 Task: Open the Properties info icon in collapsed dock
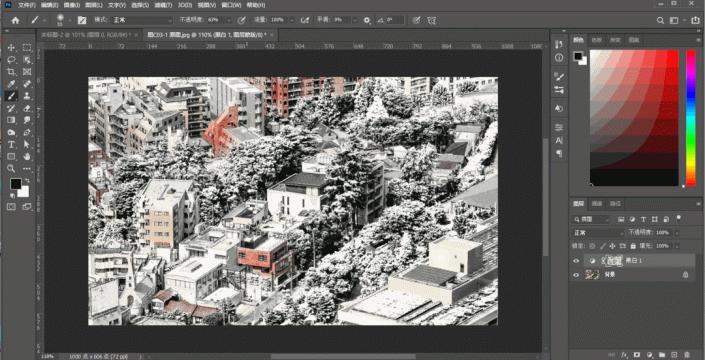[559, 58]
